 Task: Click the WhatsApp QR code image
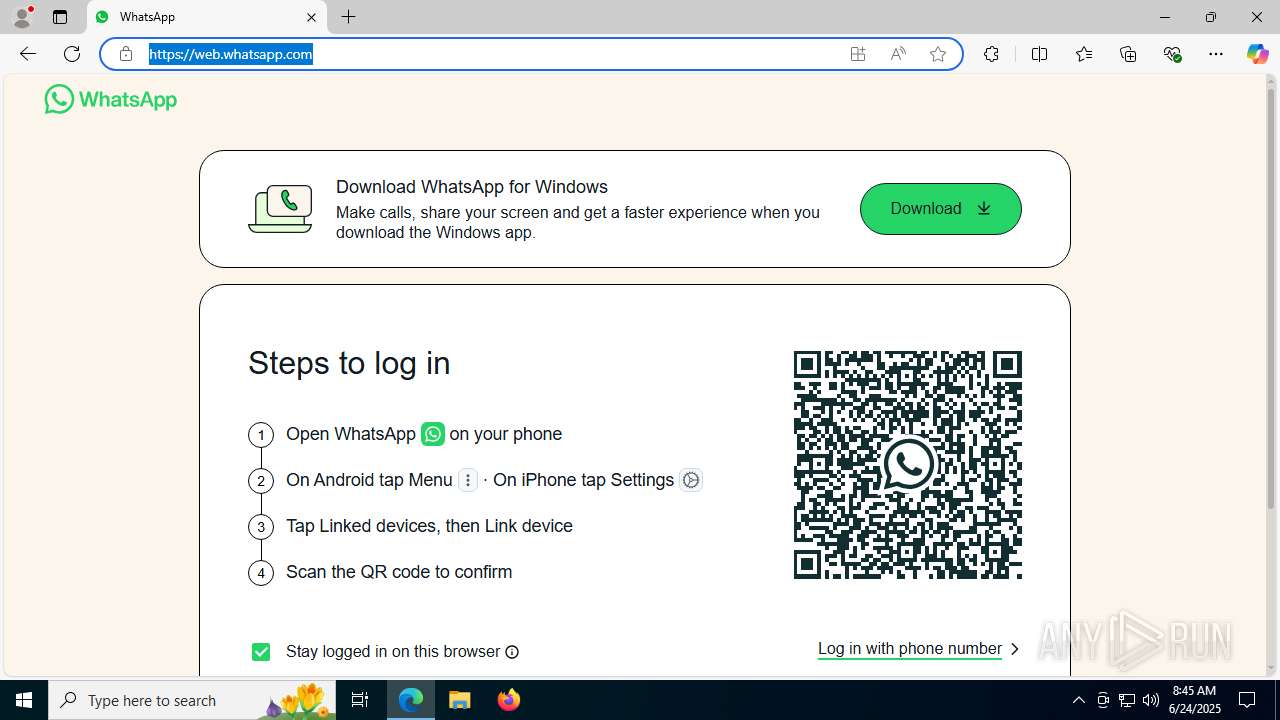908,465
